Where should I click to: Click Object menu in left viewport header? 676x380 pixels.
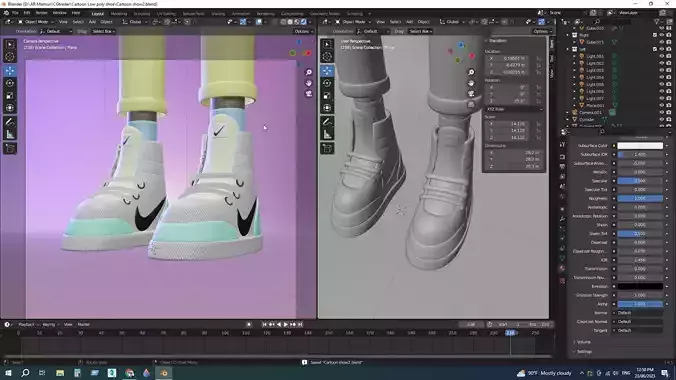coord(106,22)
